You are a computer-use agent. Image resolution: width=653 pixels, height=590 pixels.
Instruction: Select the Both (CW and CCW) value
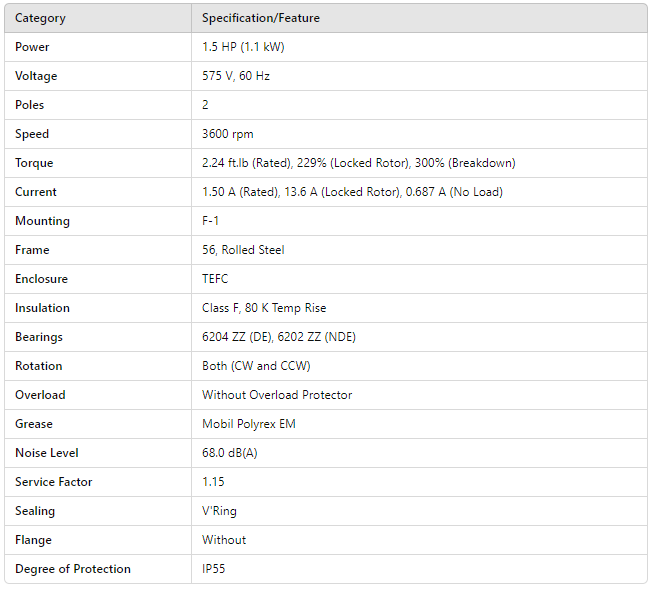[x=256, y=366]
